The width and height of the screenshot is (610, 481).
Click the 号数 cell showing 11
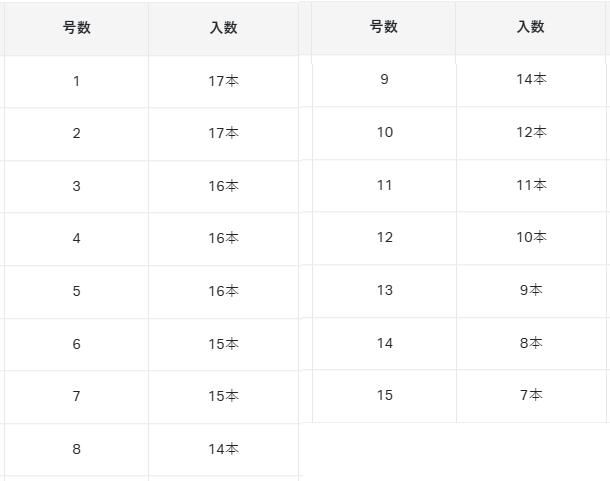coord(384,185)
